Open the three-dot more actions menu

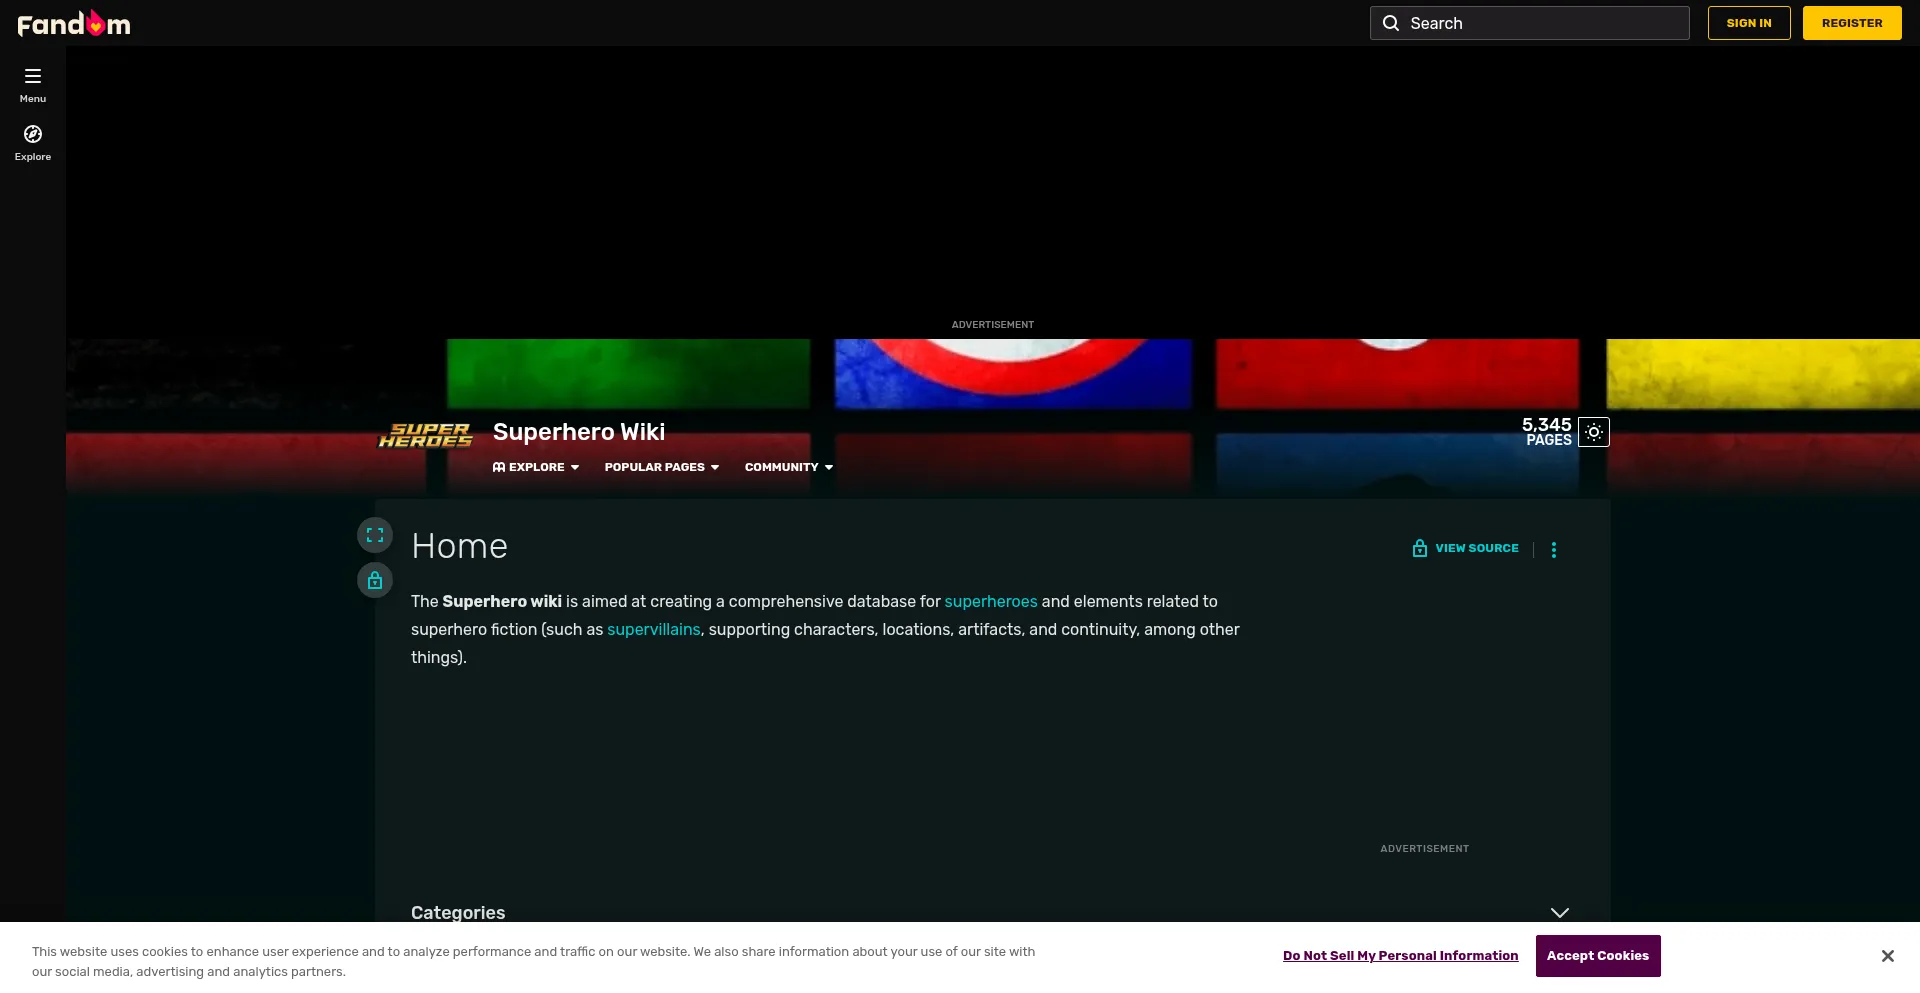click(x=1554, y=550)
